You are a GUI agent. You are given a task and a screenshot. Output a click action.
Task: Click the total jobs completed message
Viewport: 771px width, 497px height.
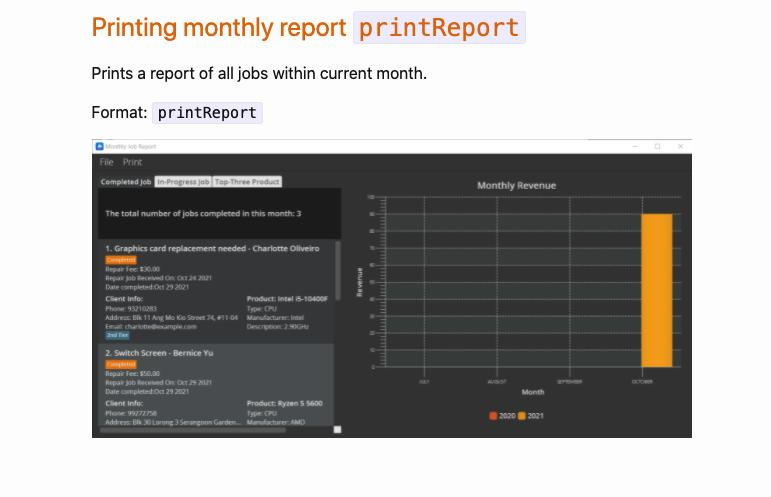[x=203, y=213]
